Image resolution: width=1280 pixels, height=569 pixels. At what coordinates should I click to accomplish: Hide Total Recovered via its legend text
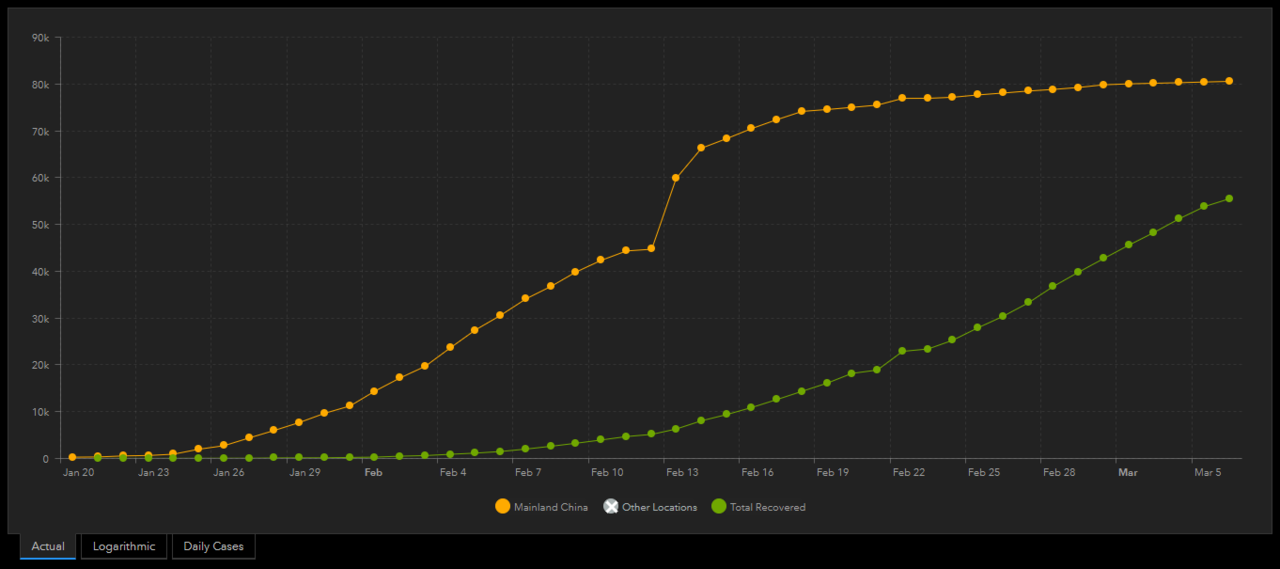tap(767, 507)
